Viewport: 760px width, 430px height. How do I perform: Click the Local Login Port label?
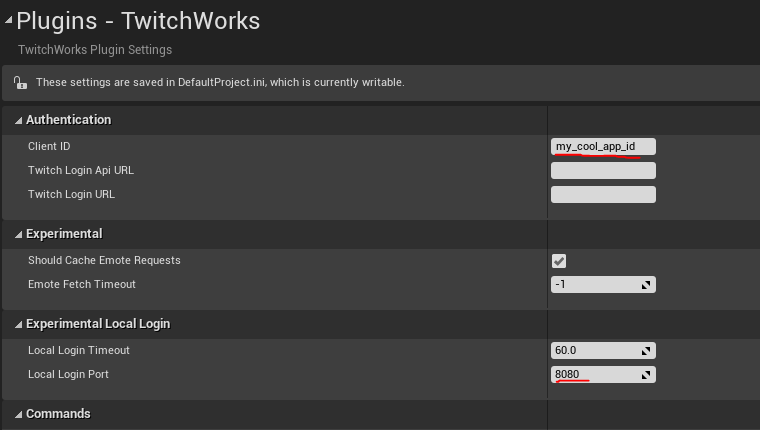point(68,375)
